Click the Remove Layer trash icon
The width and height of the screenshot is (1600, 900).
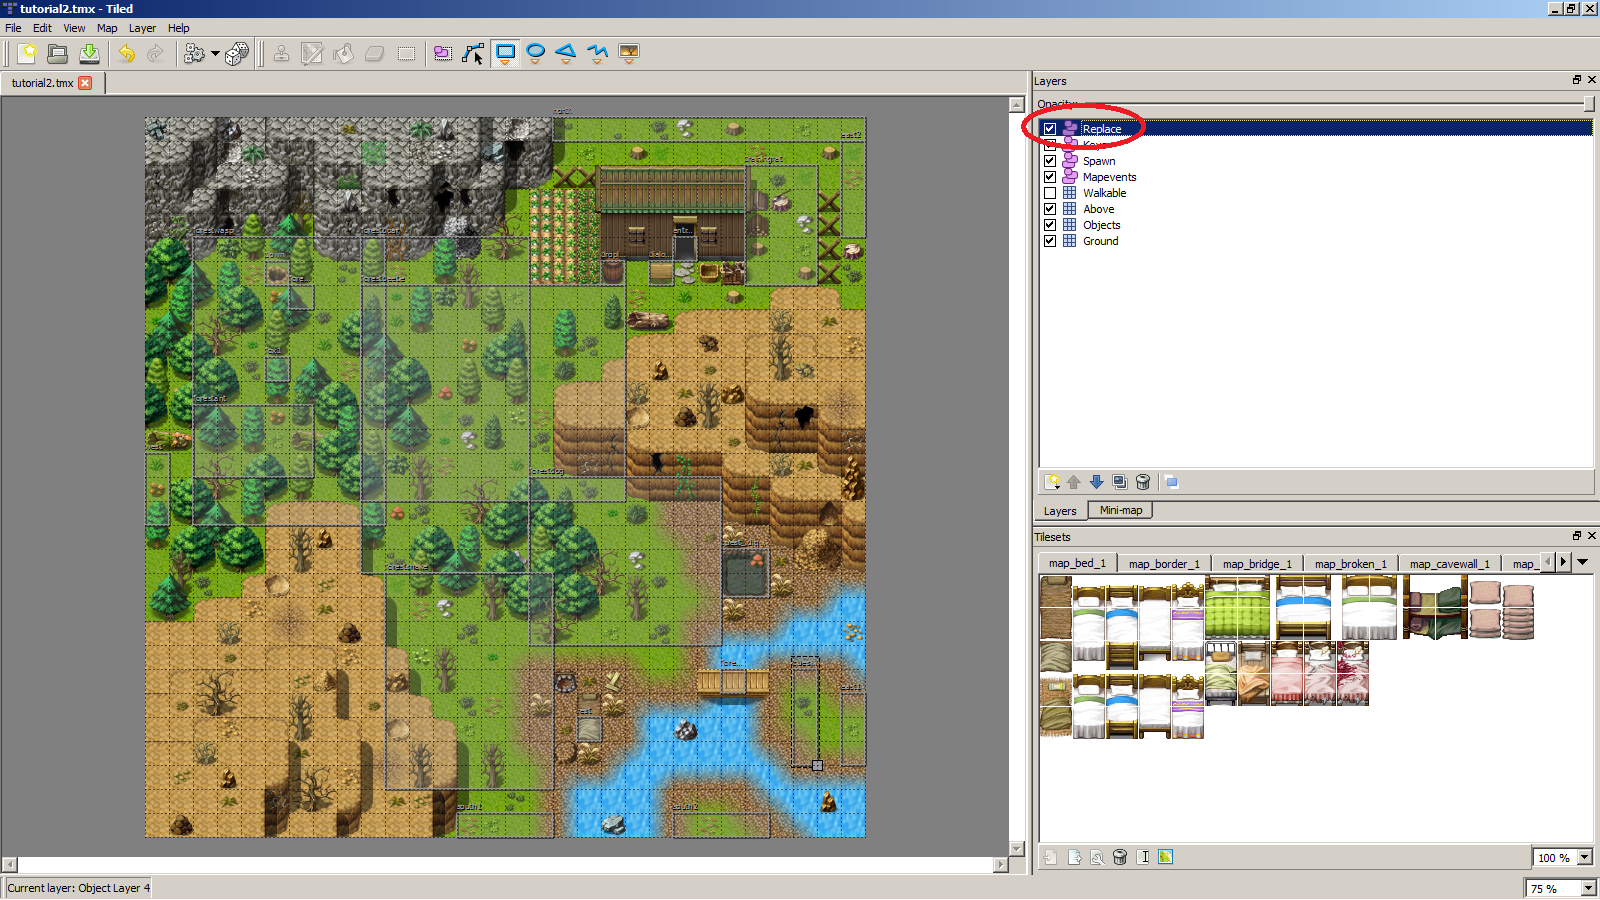(x=1143, y=482)
